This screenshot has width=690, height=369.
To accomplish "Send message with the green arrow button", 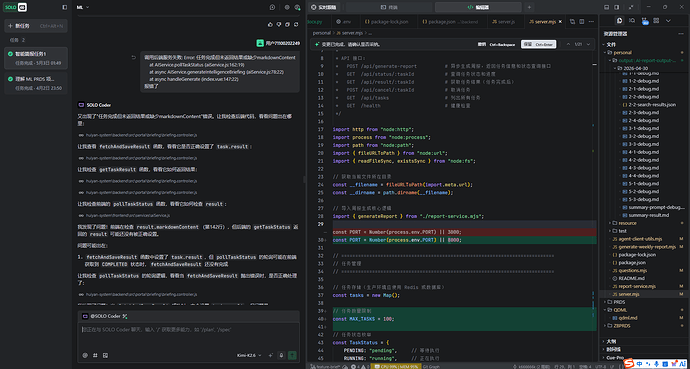I will 292,355.
